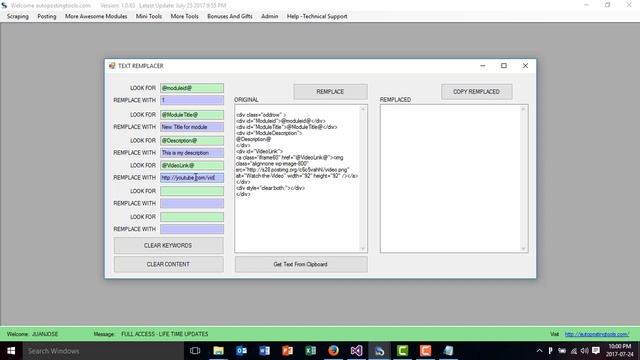Click REMPLACED box scrollbar up arrow
This screenshot has height=360, width=640.
(x=523, y=109)
